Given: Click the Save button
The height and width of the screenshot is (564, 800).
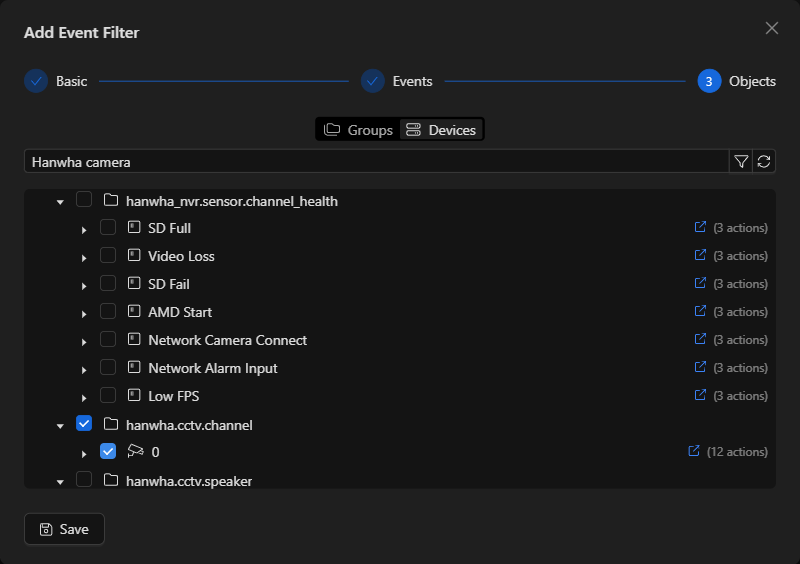Looking at the screenshot, I should pos(64,529).
